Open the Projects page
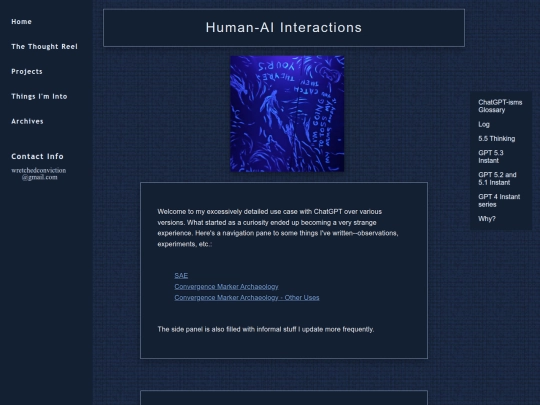 (27, 72)
